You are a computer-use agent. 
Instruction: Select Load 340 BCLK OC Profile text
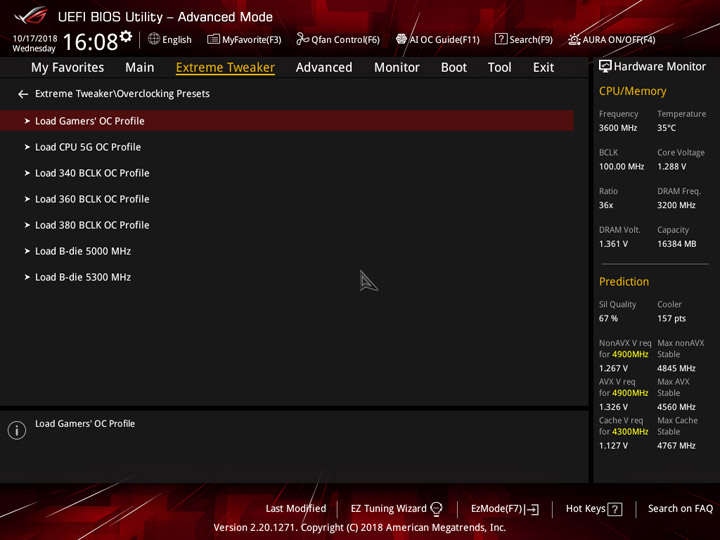[92, 173]
